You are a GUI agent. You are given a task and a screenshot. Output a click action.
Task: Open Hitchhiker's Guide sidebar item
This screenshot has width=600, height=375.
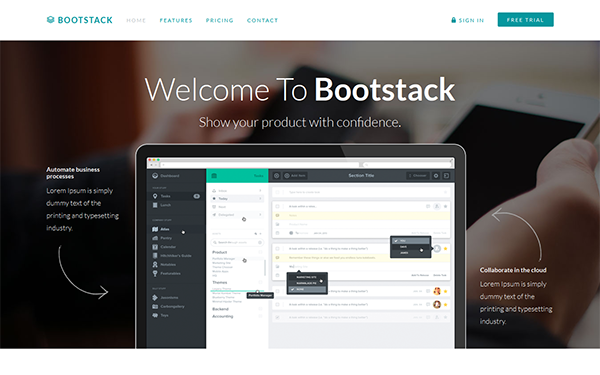point(172,256)
